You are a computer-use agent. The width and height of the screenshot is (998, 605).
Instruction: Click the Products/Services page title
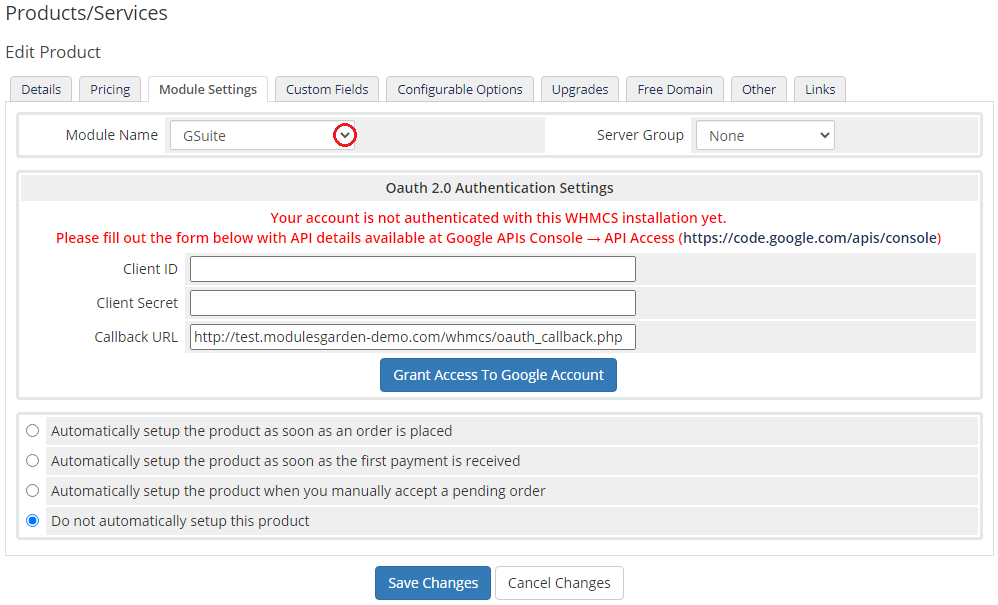(x=86, y=13)
